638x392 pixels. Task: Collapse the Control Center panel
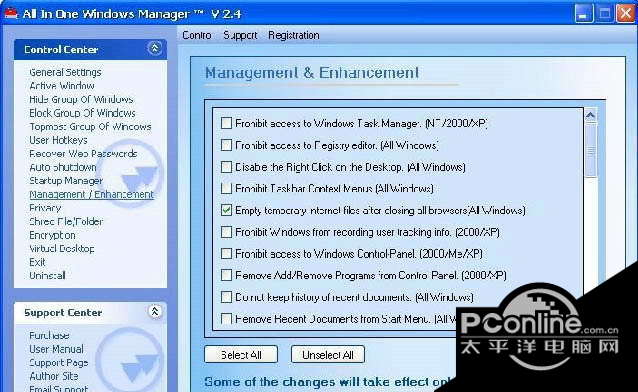point(154,48)
